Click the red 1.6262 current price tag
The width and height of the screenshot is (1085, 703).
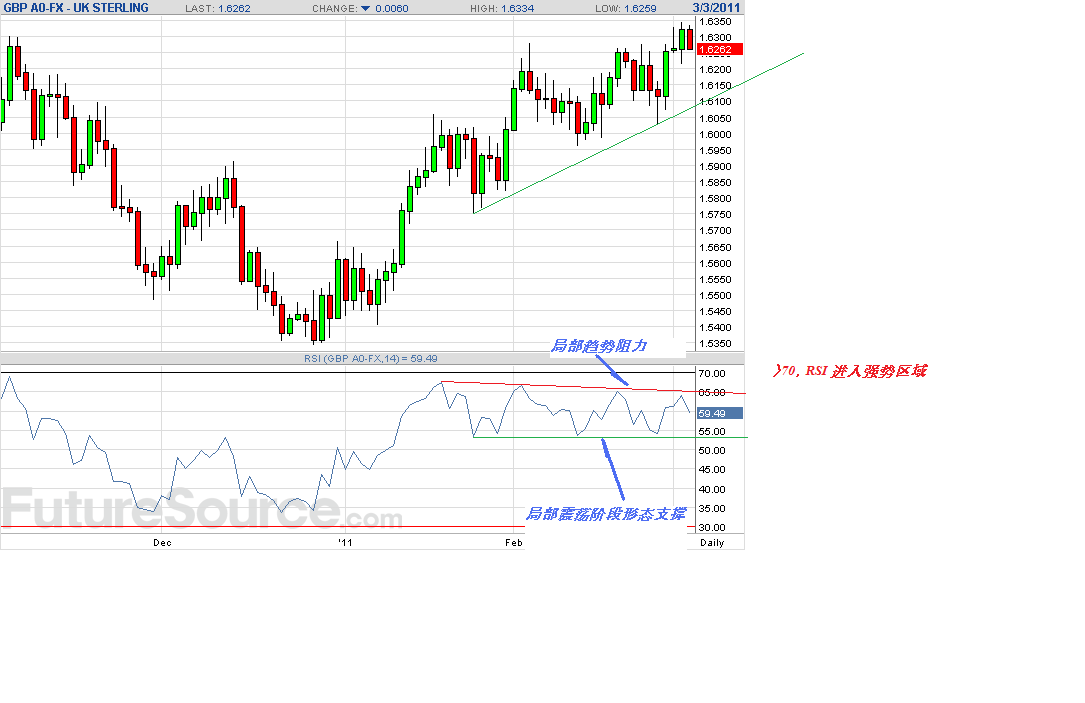click(x=720, y=49)
